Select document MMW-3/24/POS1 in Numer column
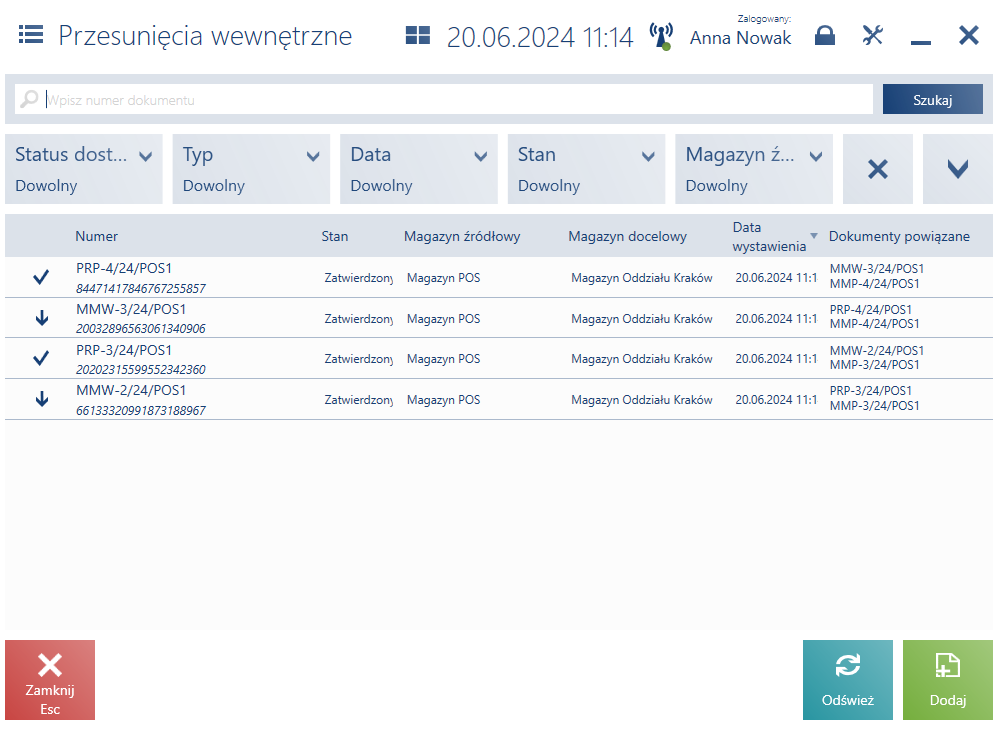 131,309
